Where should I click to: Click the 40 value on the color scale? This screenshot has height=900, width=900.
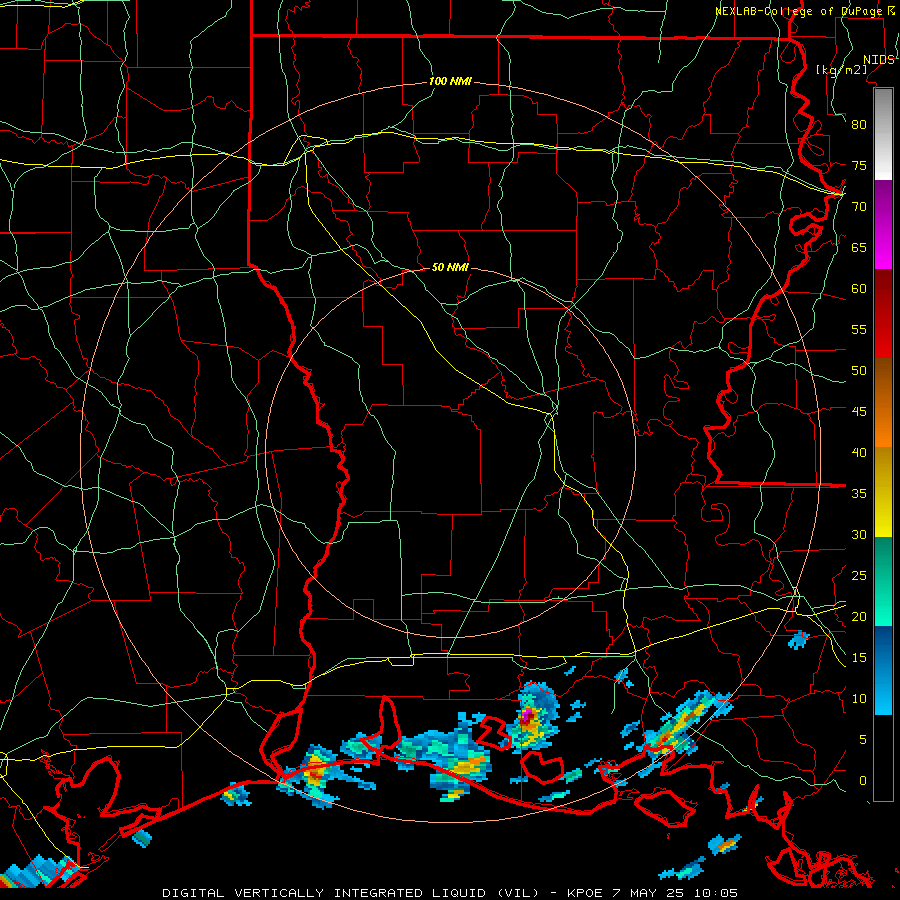tap(859, 452)
